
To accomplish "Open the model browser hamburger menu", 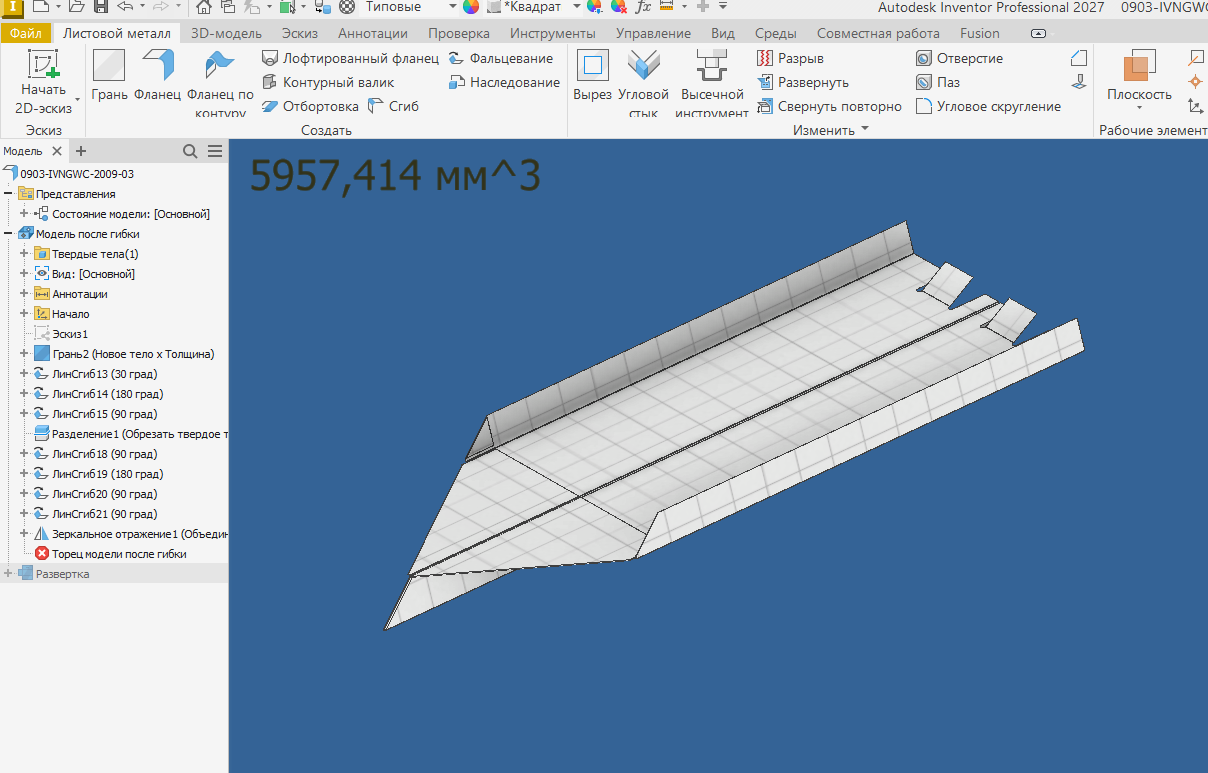I will pyautogui.click(x=215, y=151).
